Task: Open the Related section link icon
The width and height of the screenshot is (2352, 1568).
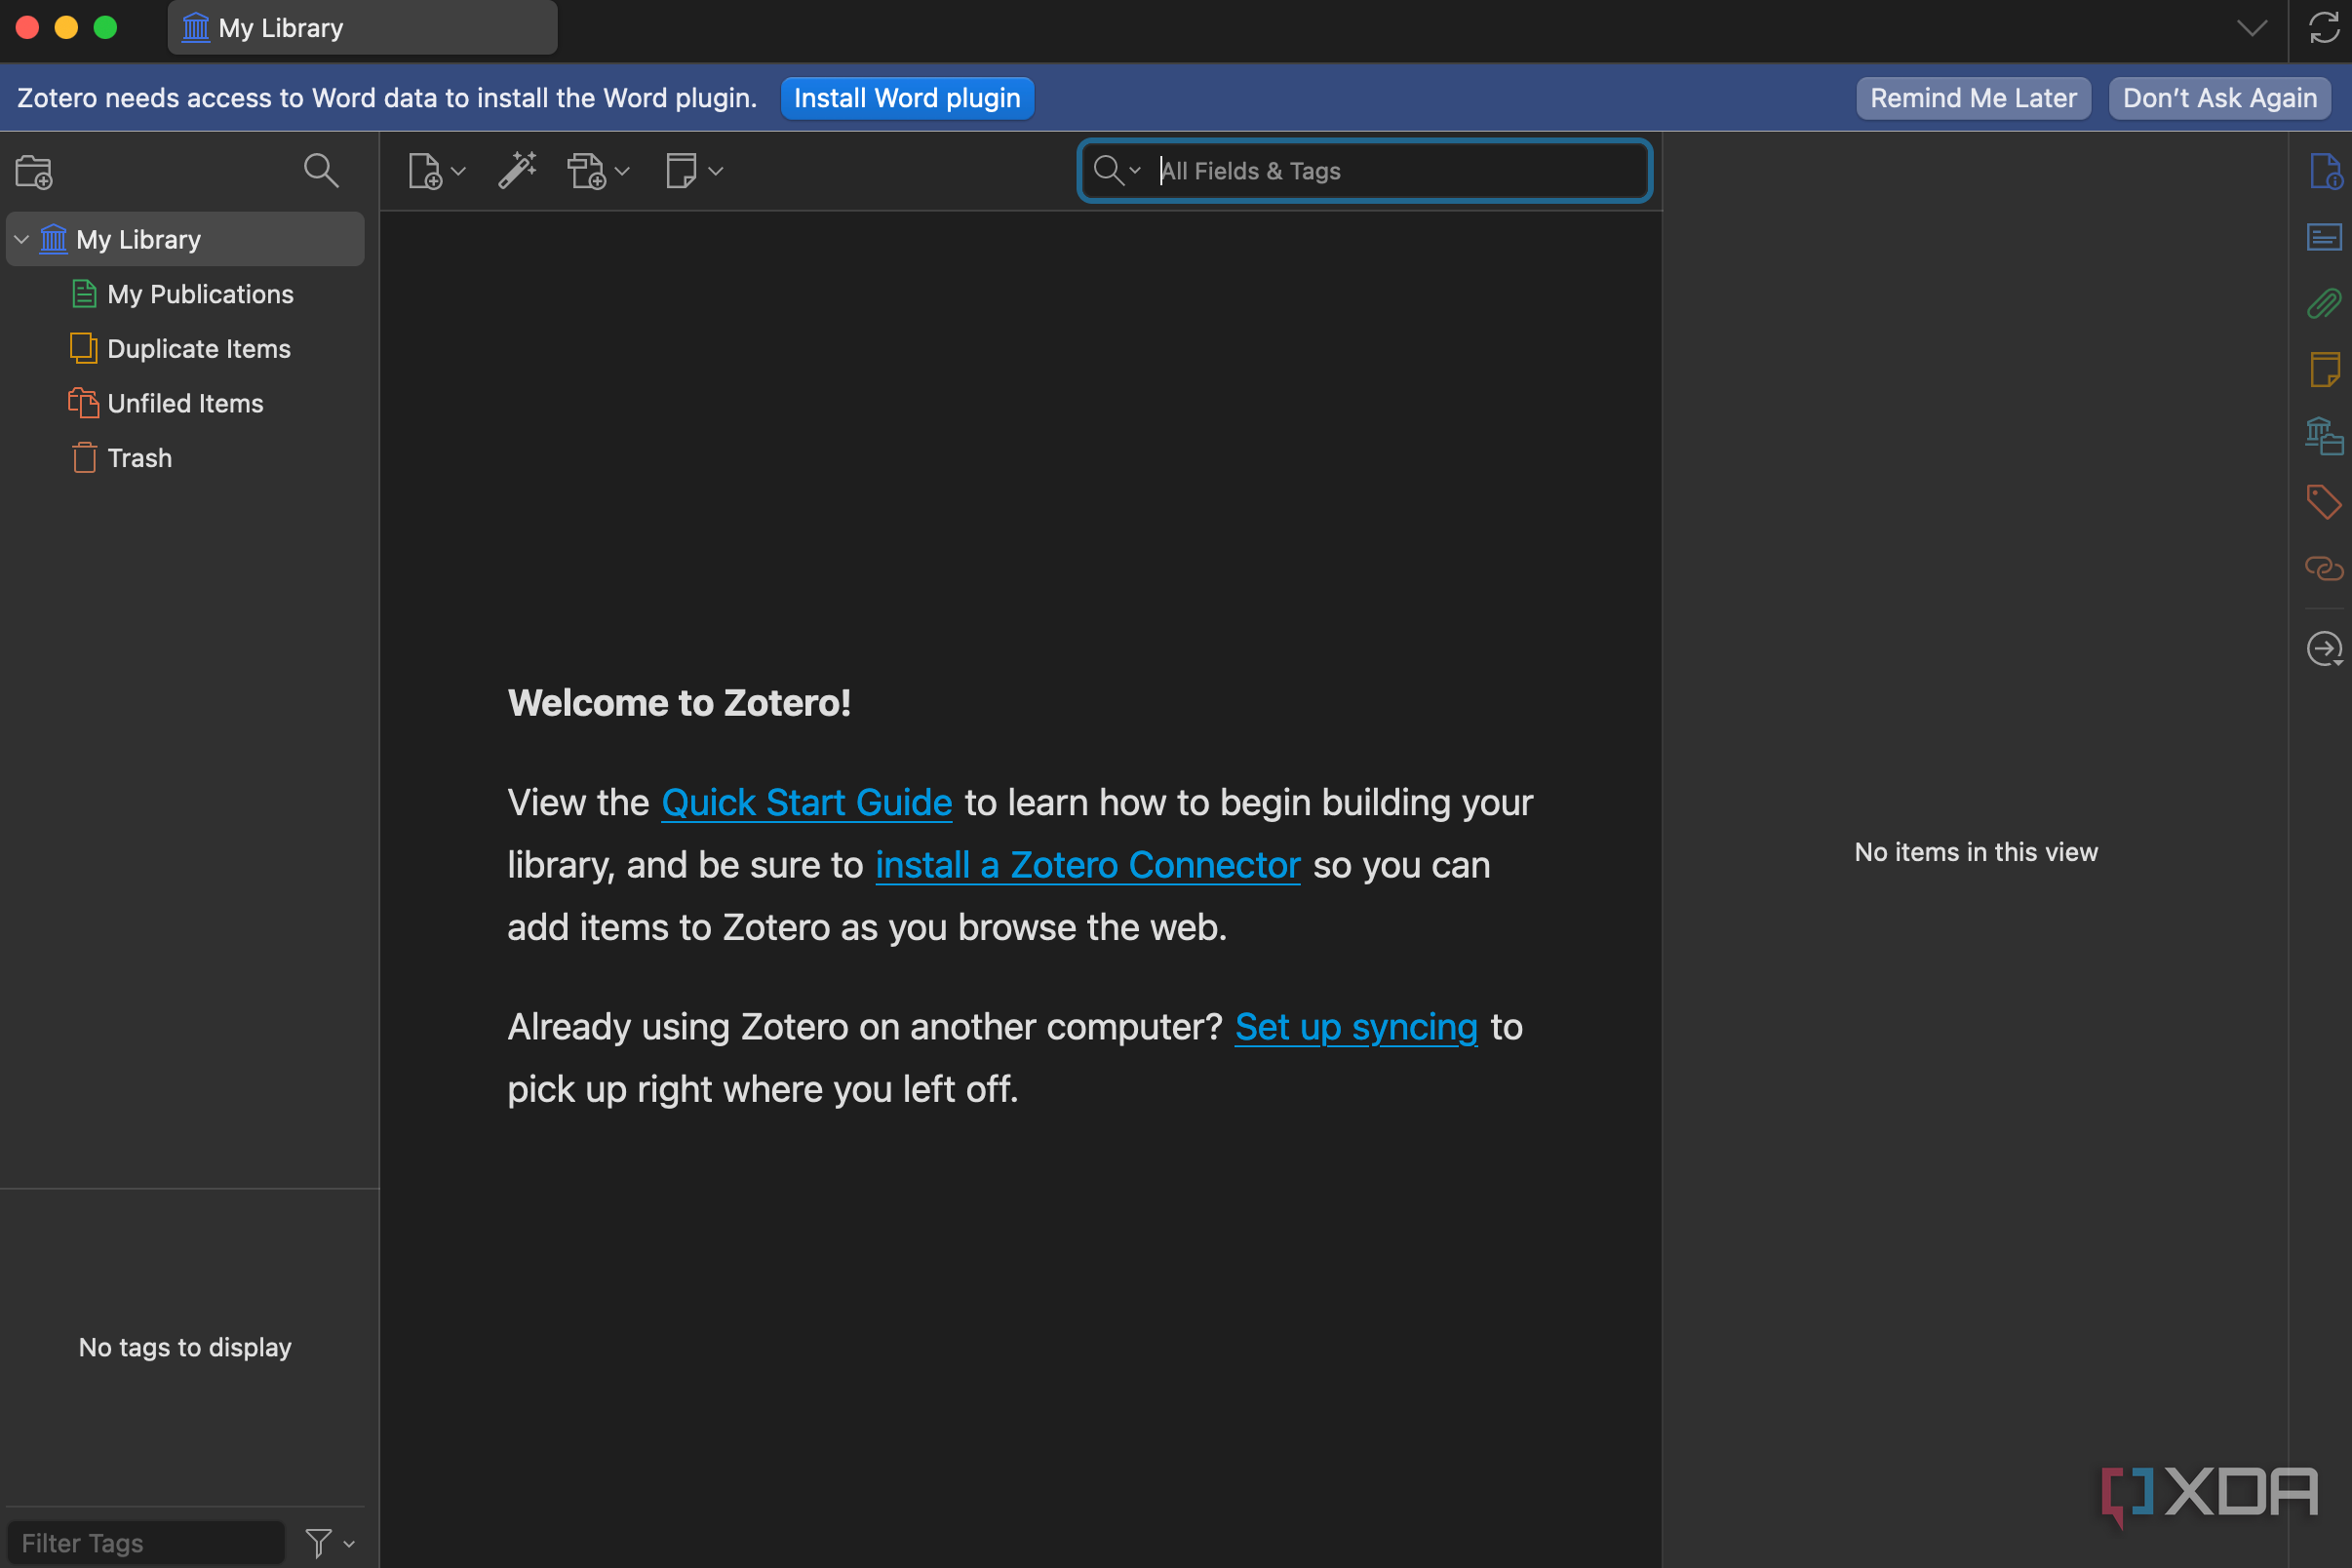Action: pos(2324,568)
